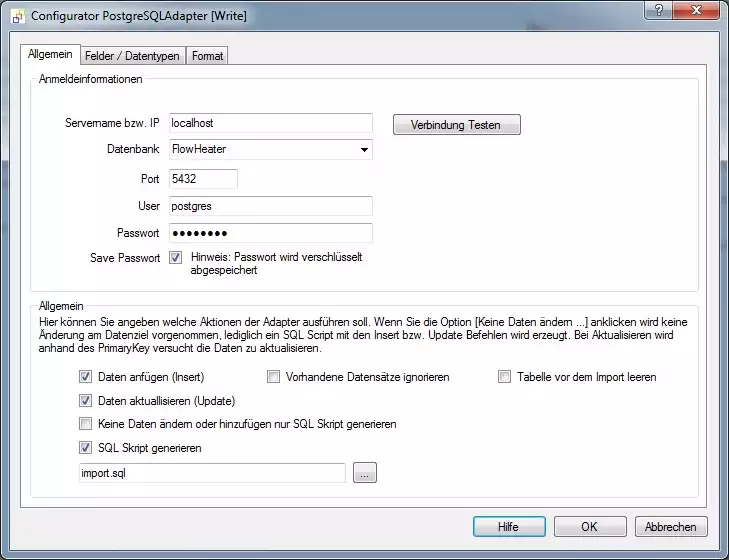Open the Format tab

(x=208, y=55)
